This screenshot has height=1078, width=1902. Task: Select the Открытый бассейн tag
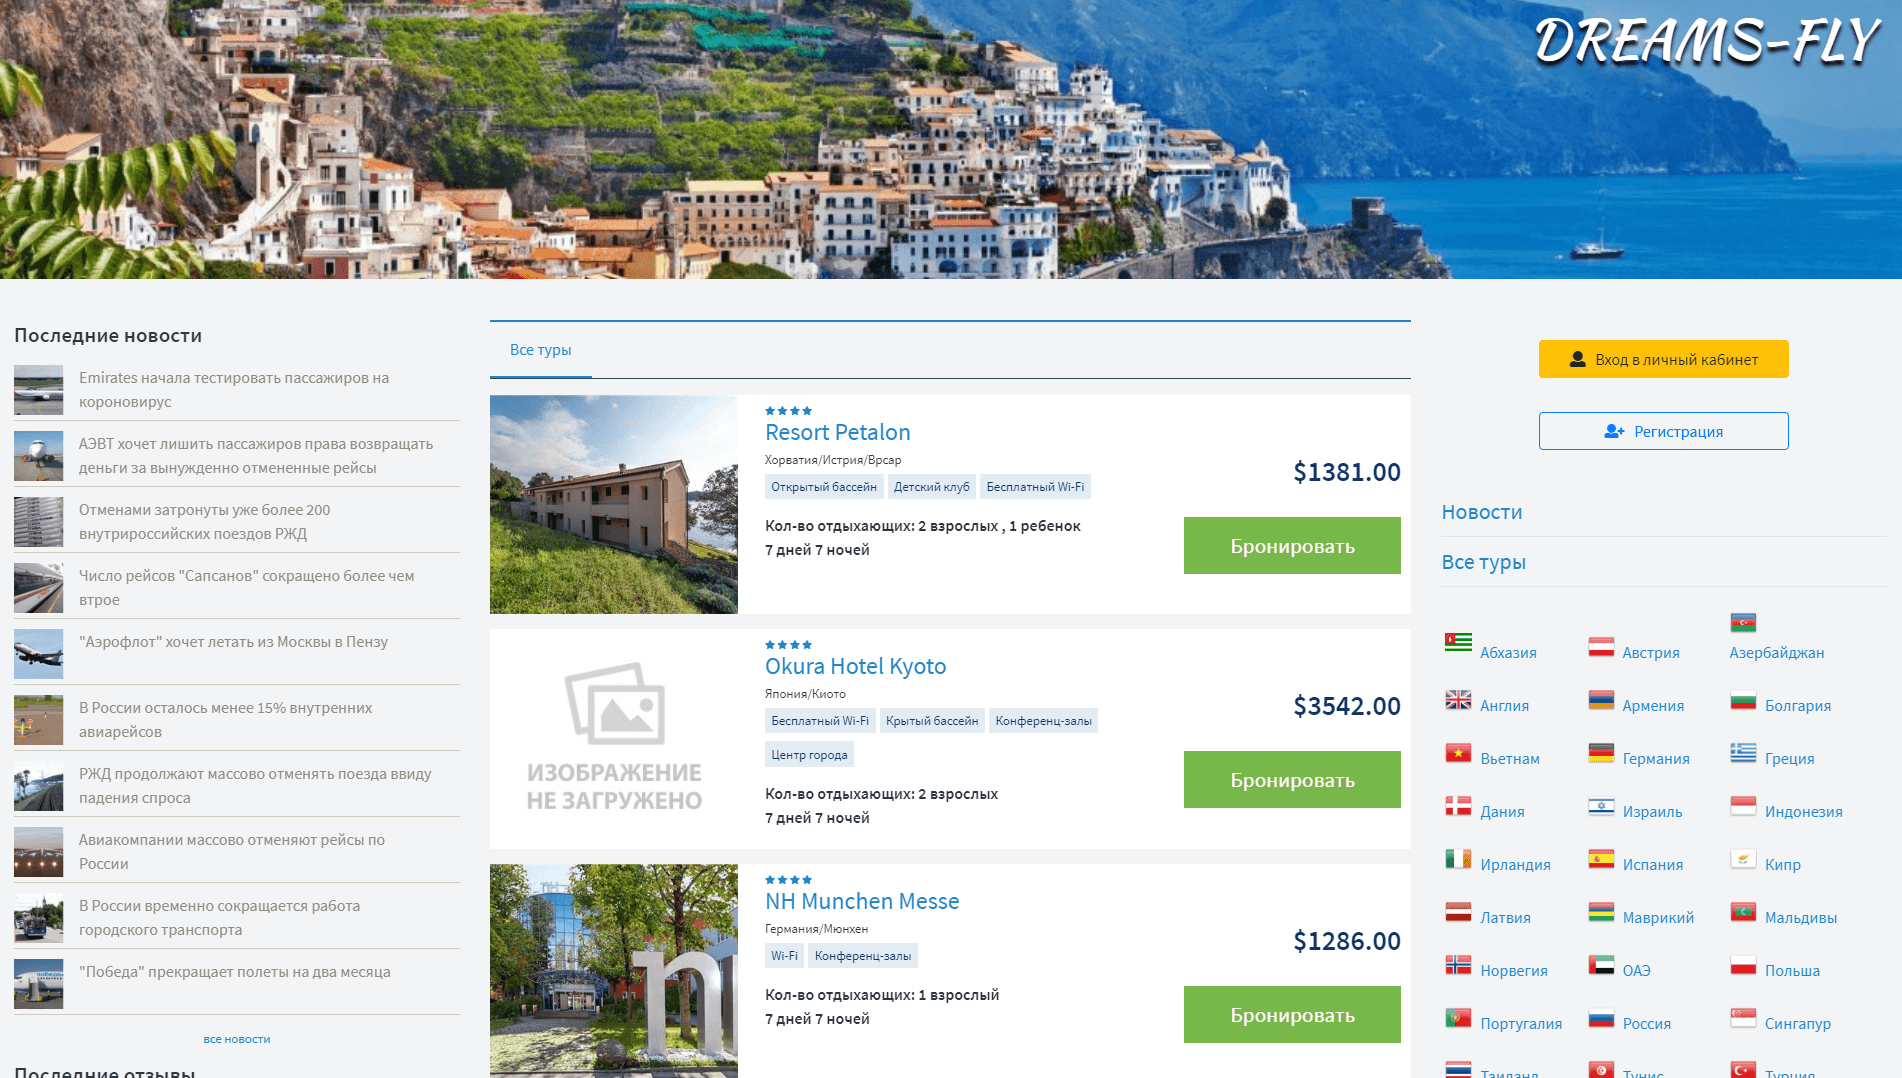(824, 487)
